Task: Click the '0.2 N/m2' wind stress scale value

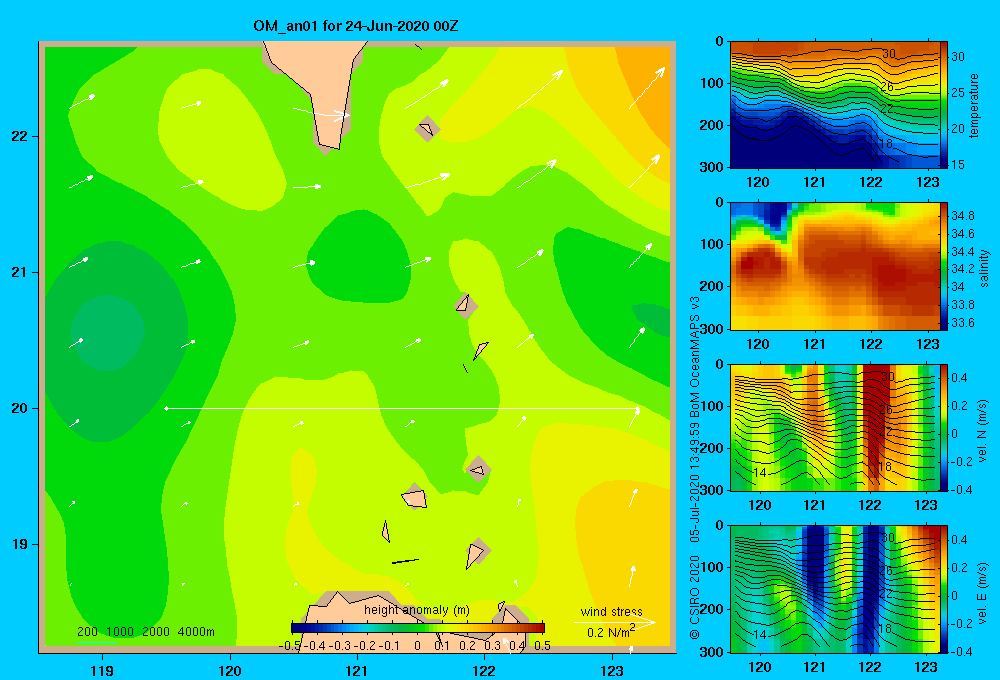Action: click(x=611, y=632)
